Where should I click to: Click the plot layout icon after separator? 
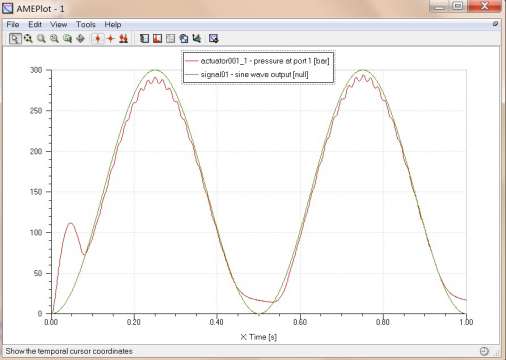click(x=144, y=39)
